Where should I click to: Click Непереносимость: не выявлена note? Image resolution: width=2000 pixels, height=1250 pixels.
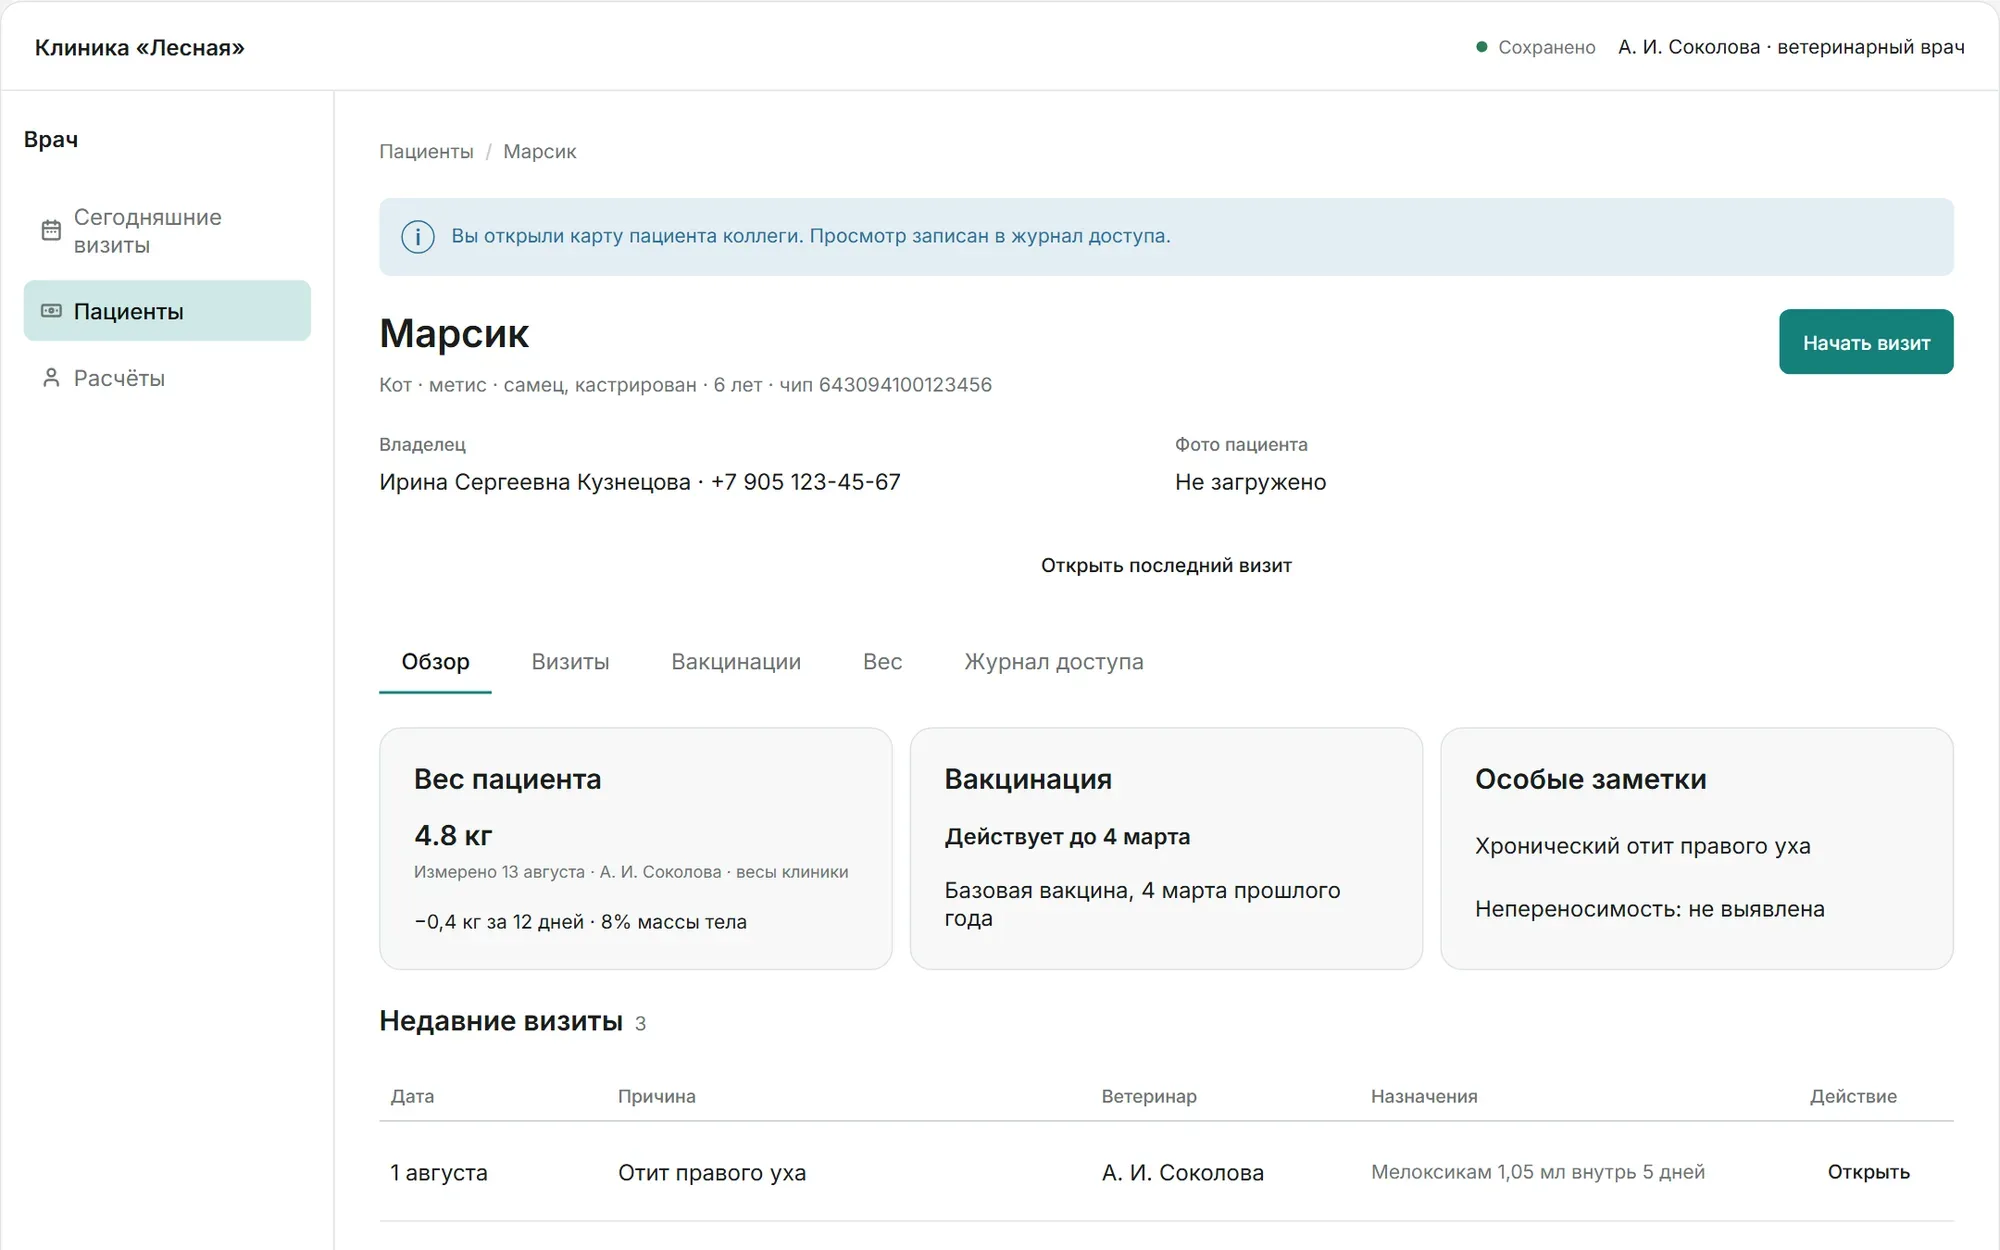click(x=1649, y=909)
